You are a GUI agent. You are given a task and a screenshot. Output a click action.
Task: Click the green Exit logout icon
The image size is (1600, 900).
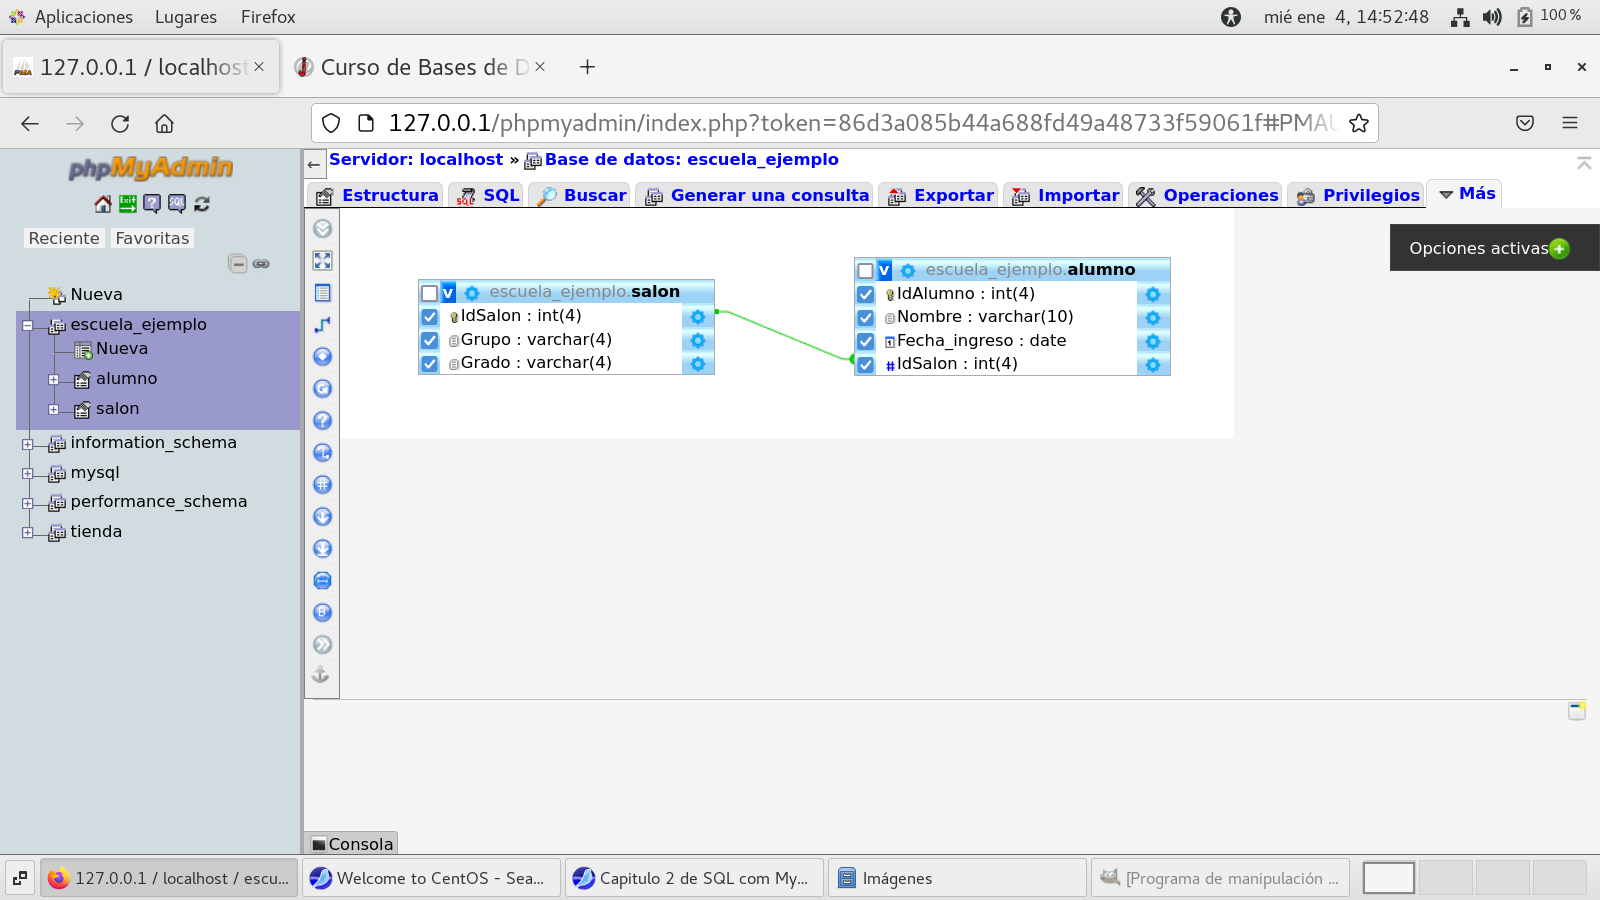click(x=128, y=204)
